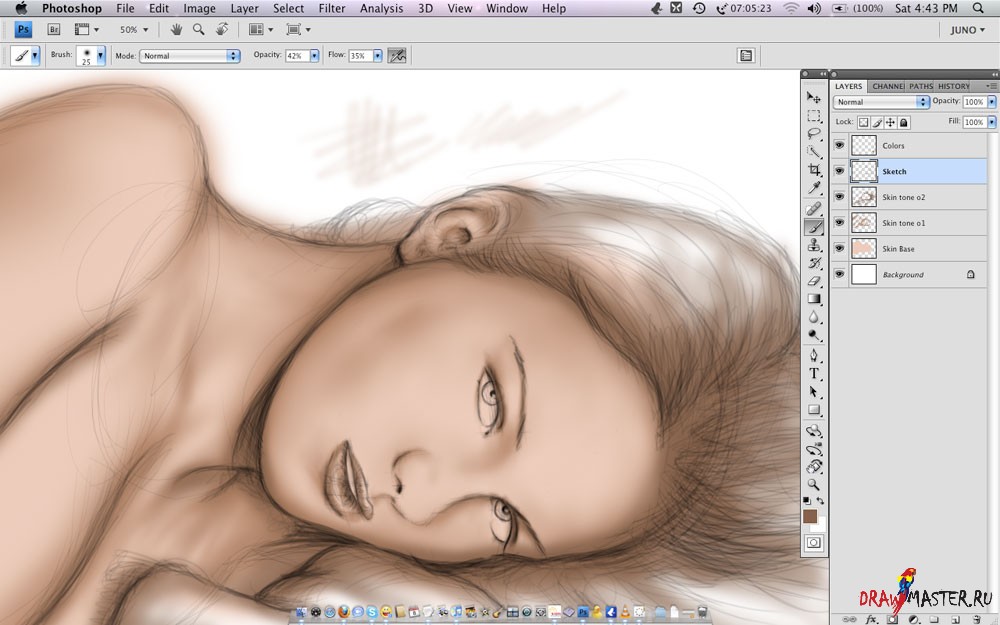Image resolution: width=1000 pixels, height=625 pixels.
Task: Open the layer Fill dropdown arrow
Action: pos(992,122)
